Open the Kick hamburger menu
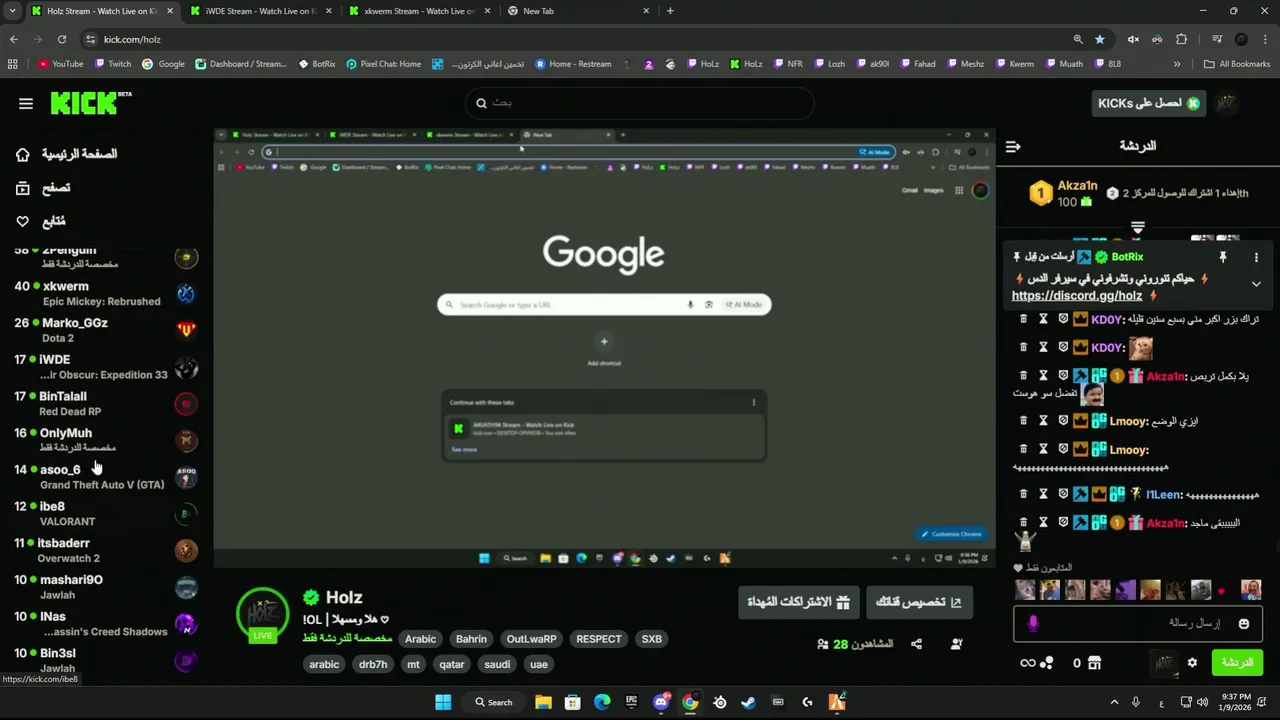This screenshot has width=1280, height=720. pos(26,103)
